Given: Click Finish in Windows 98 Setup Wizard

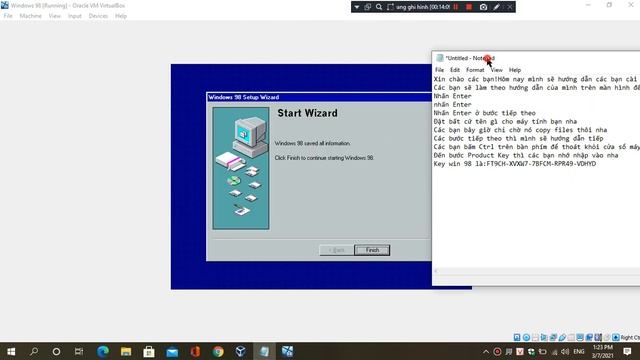Looking at the screenshot, I should 372,250.
